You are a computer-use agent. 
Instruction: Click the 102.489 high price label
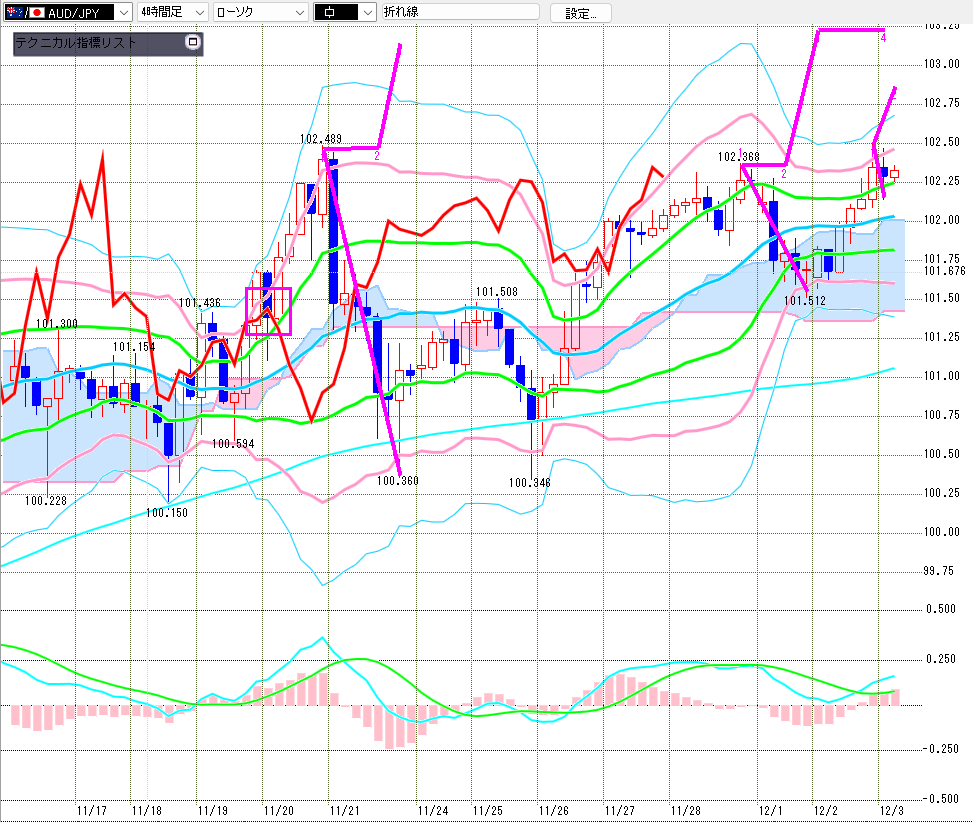coord(320,139)
